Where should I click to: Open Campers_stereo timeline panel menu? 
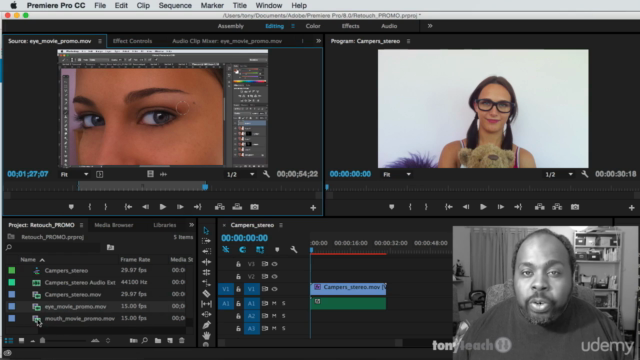coord(281,225)
